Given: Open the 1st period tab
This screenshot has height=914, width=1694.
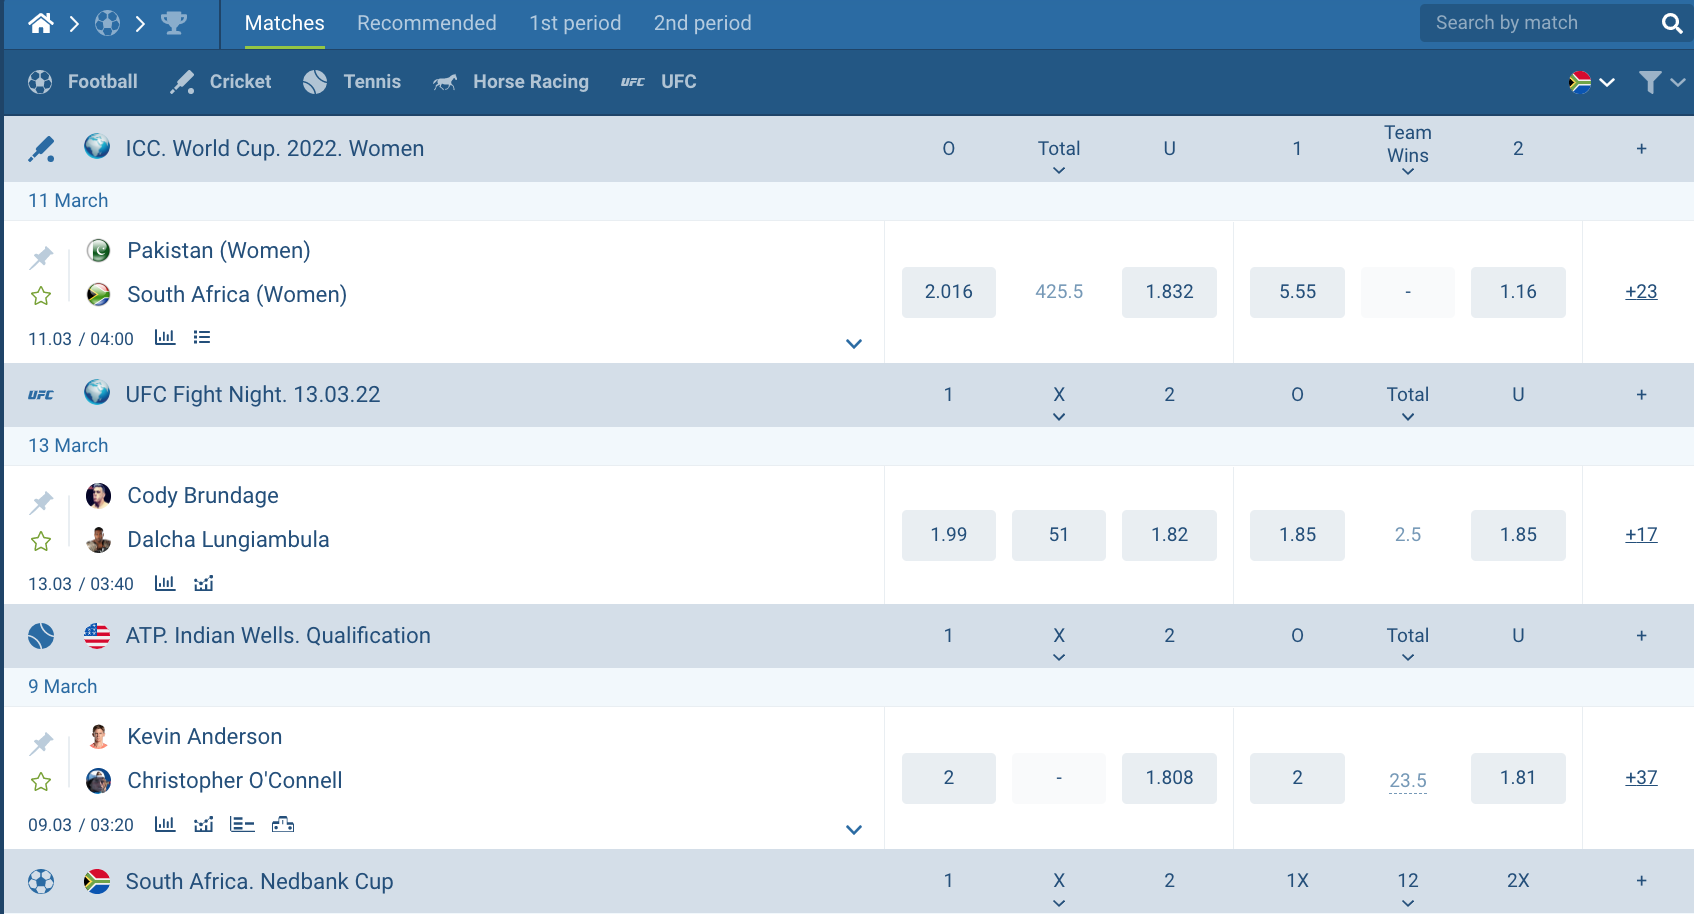Looking at the screenshot, I should (x=575, y=22).
